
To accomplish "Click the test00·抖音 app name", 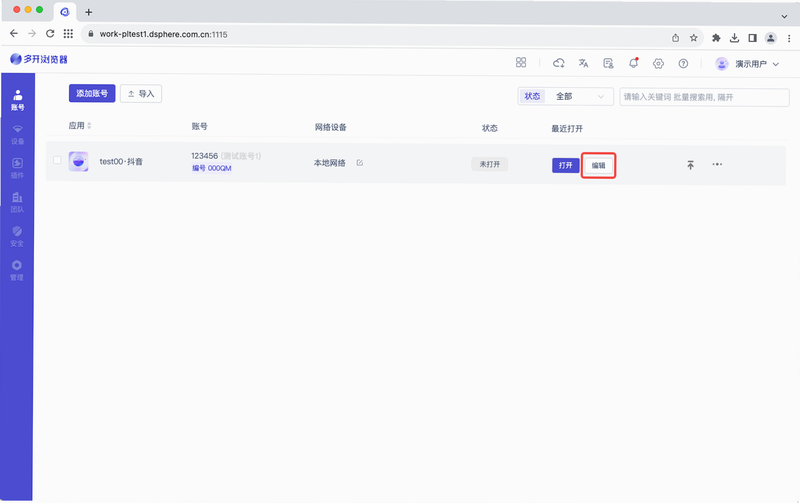I will [121, 162].
